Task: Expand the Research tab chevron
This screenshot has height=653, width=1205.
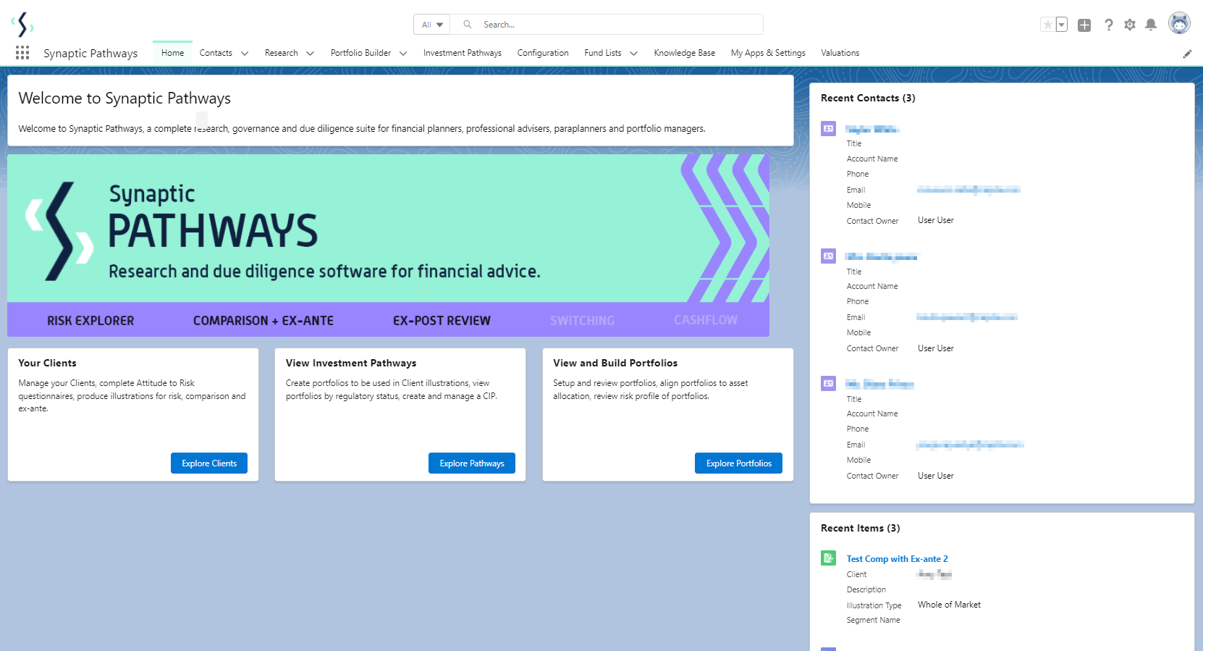Action: 310,54
